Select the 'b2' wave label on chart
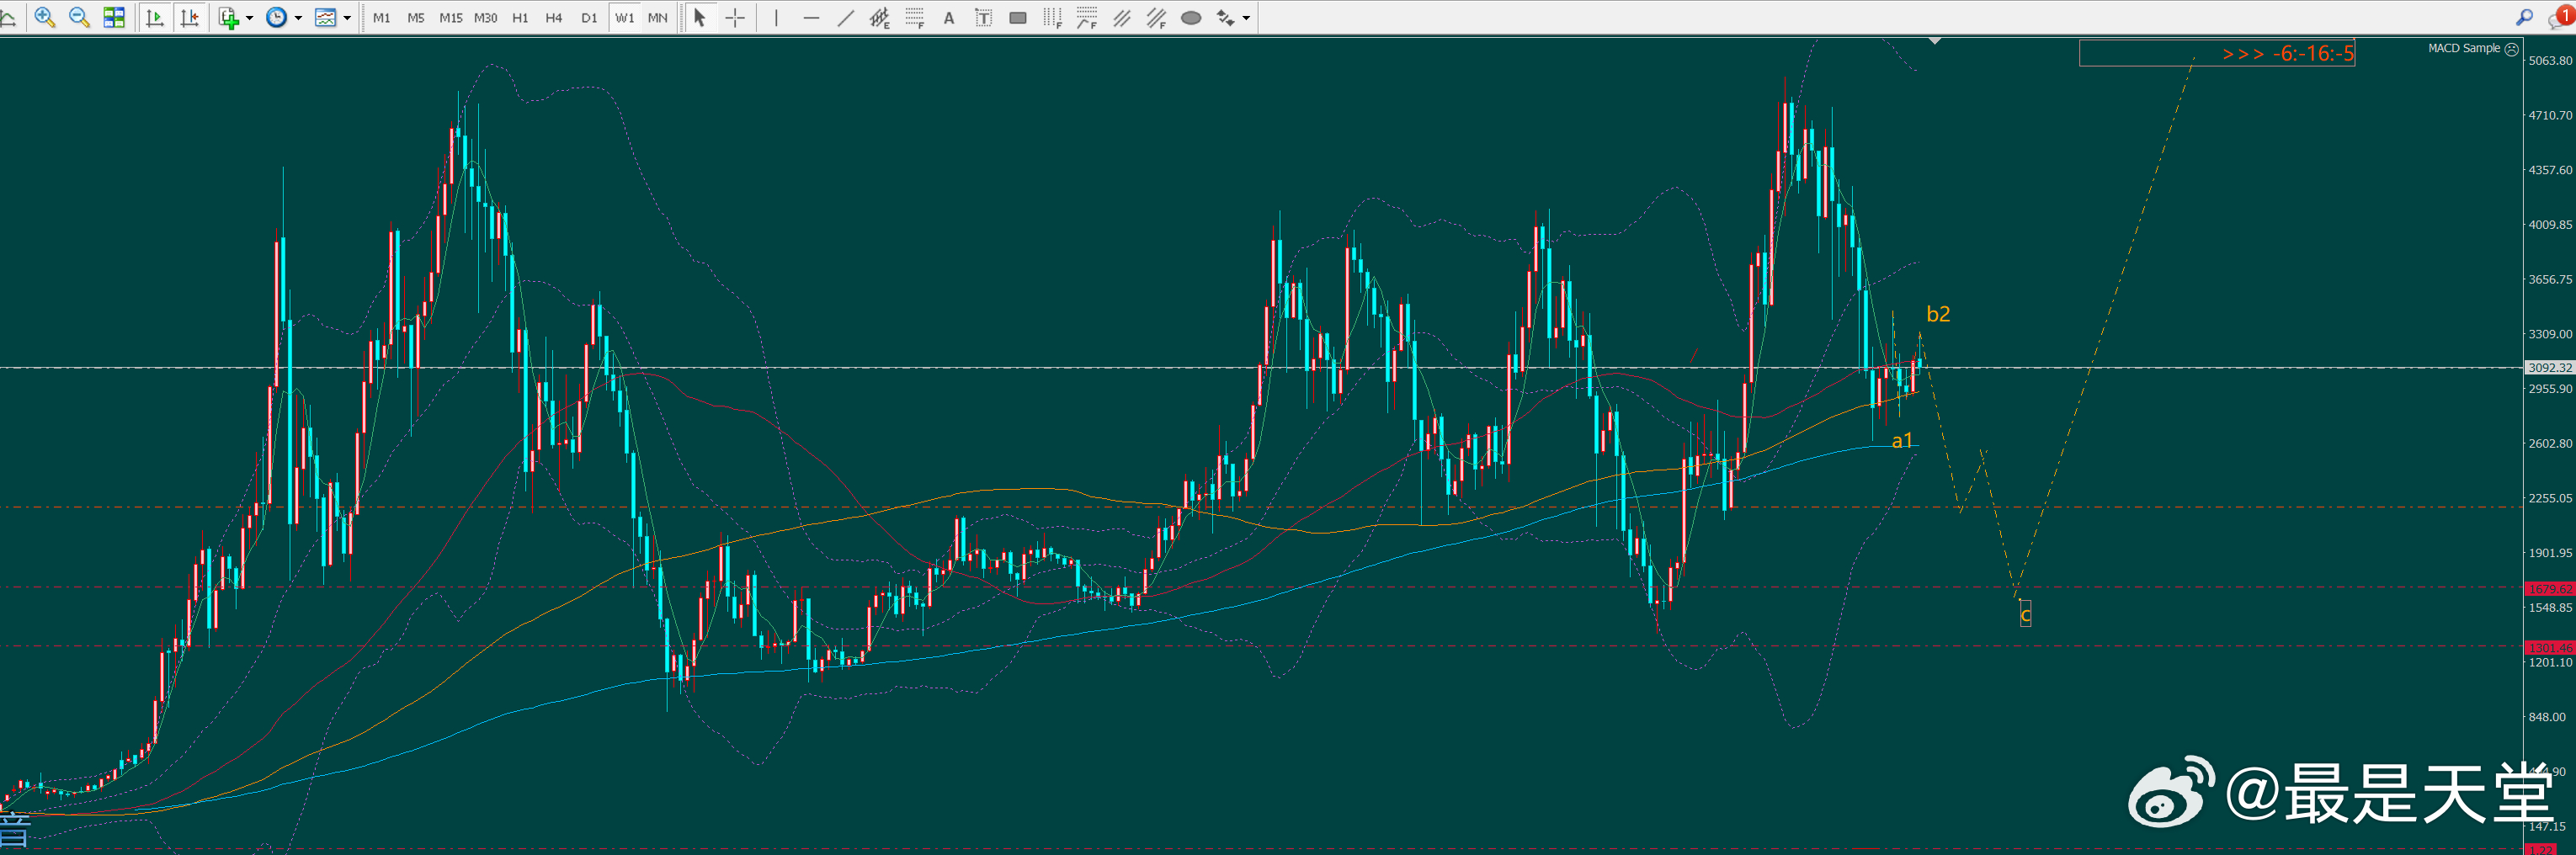2576x855 pixels. coord(1938,314)
